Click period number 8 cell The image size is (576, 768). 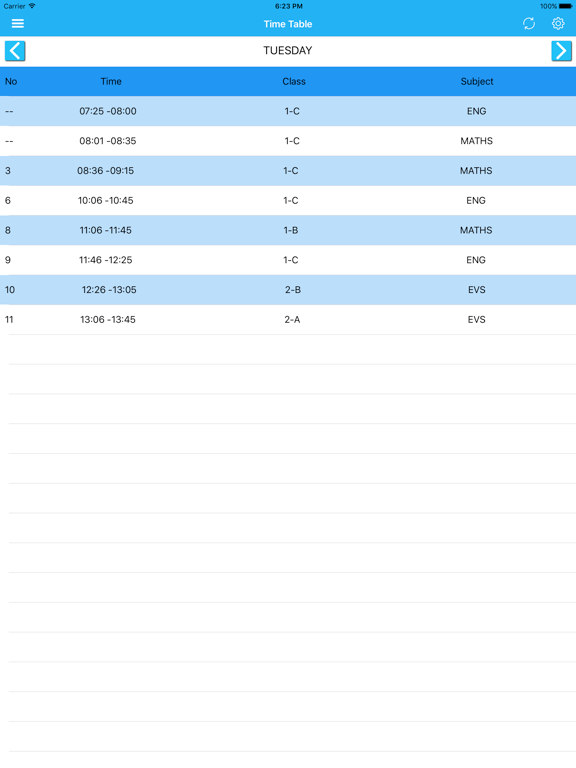click(8, 230)
